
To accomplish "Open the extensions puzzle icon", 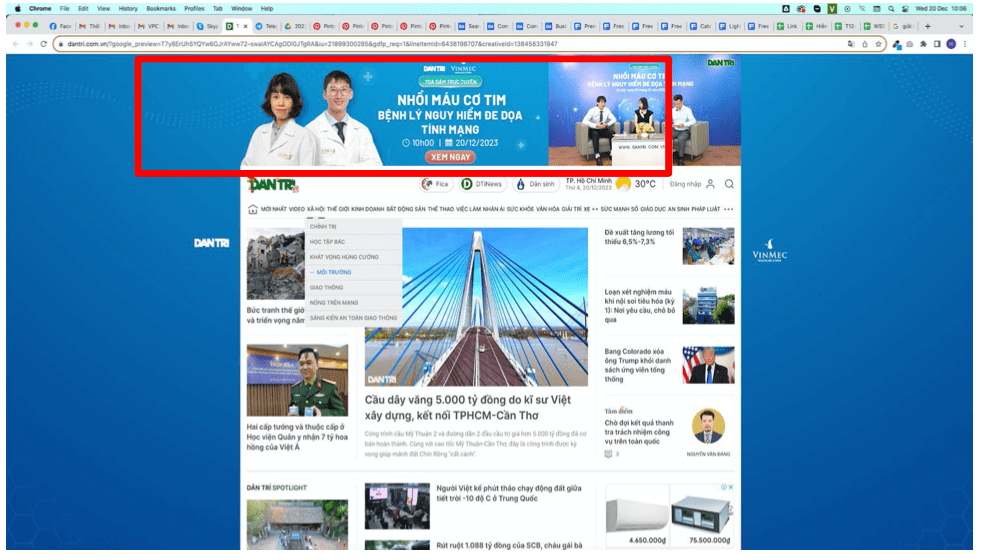I will pyautogui.click(x=923, y=44).
